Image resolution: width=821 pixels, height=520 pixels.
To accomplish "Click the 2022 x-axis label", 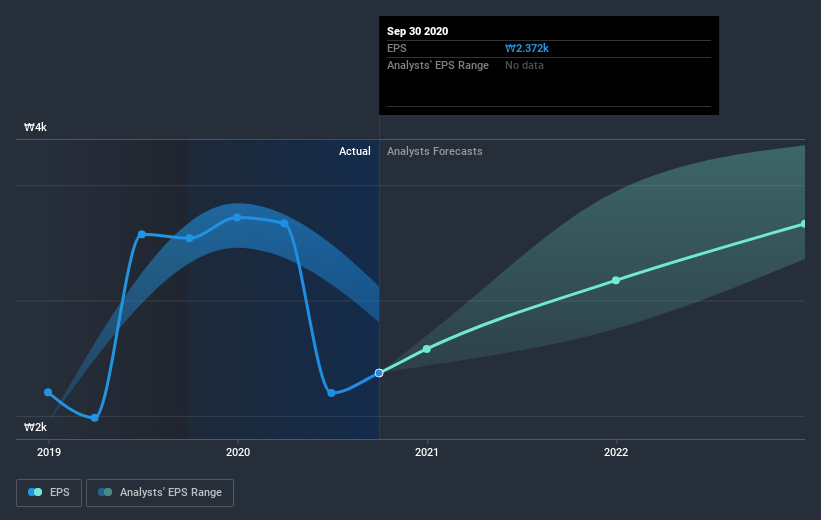I will click(x=616, y=452).
